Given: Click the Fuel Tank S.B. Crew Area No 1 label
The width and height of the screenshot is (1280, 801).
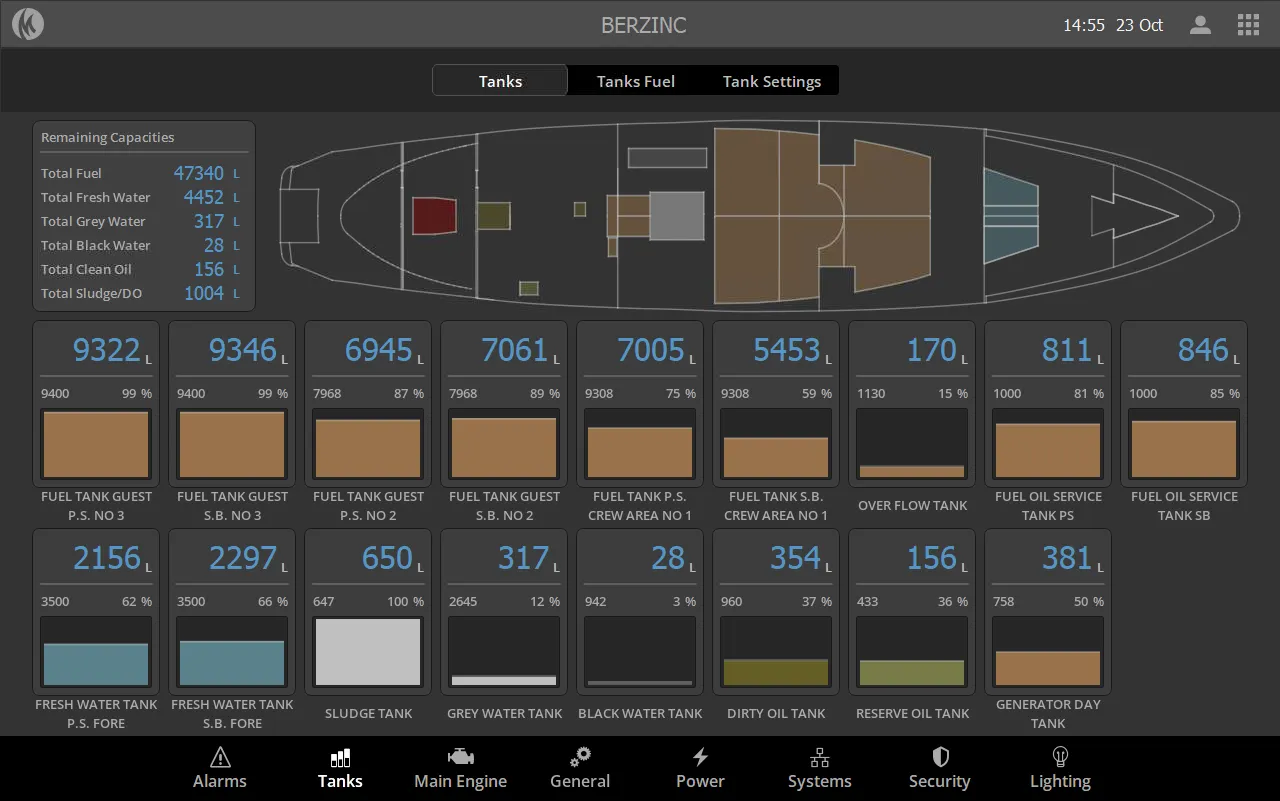Looking at the screenshot, I should coord(776,506).
